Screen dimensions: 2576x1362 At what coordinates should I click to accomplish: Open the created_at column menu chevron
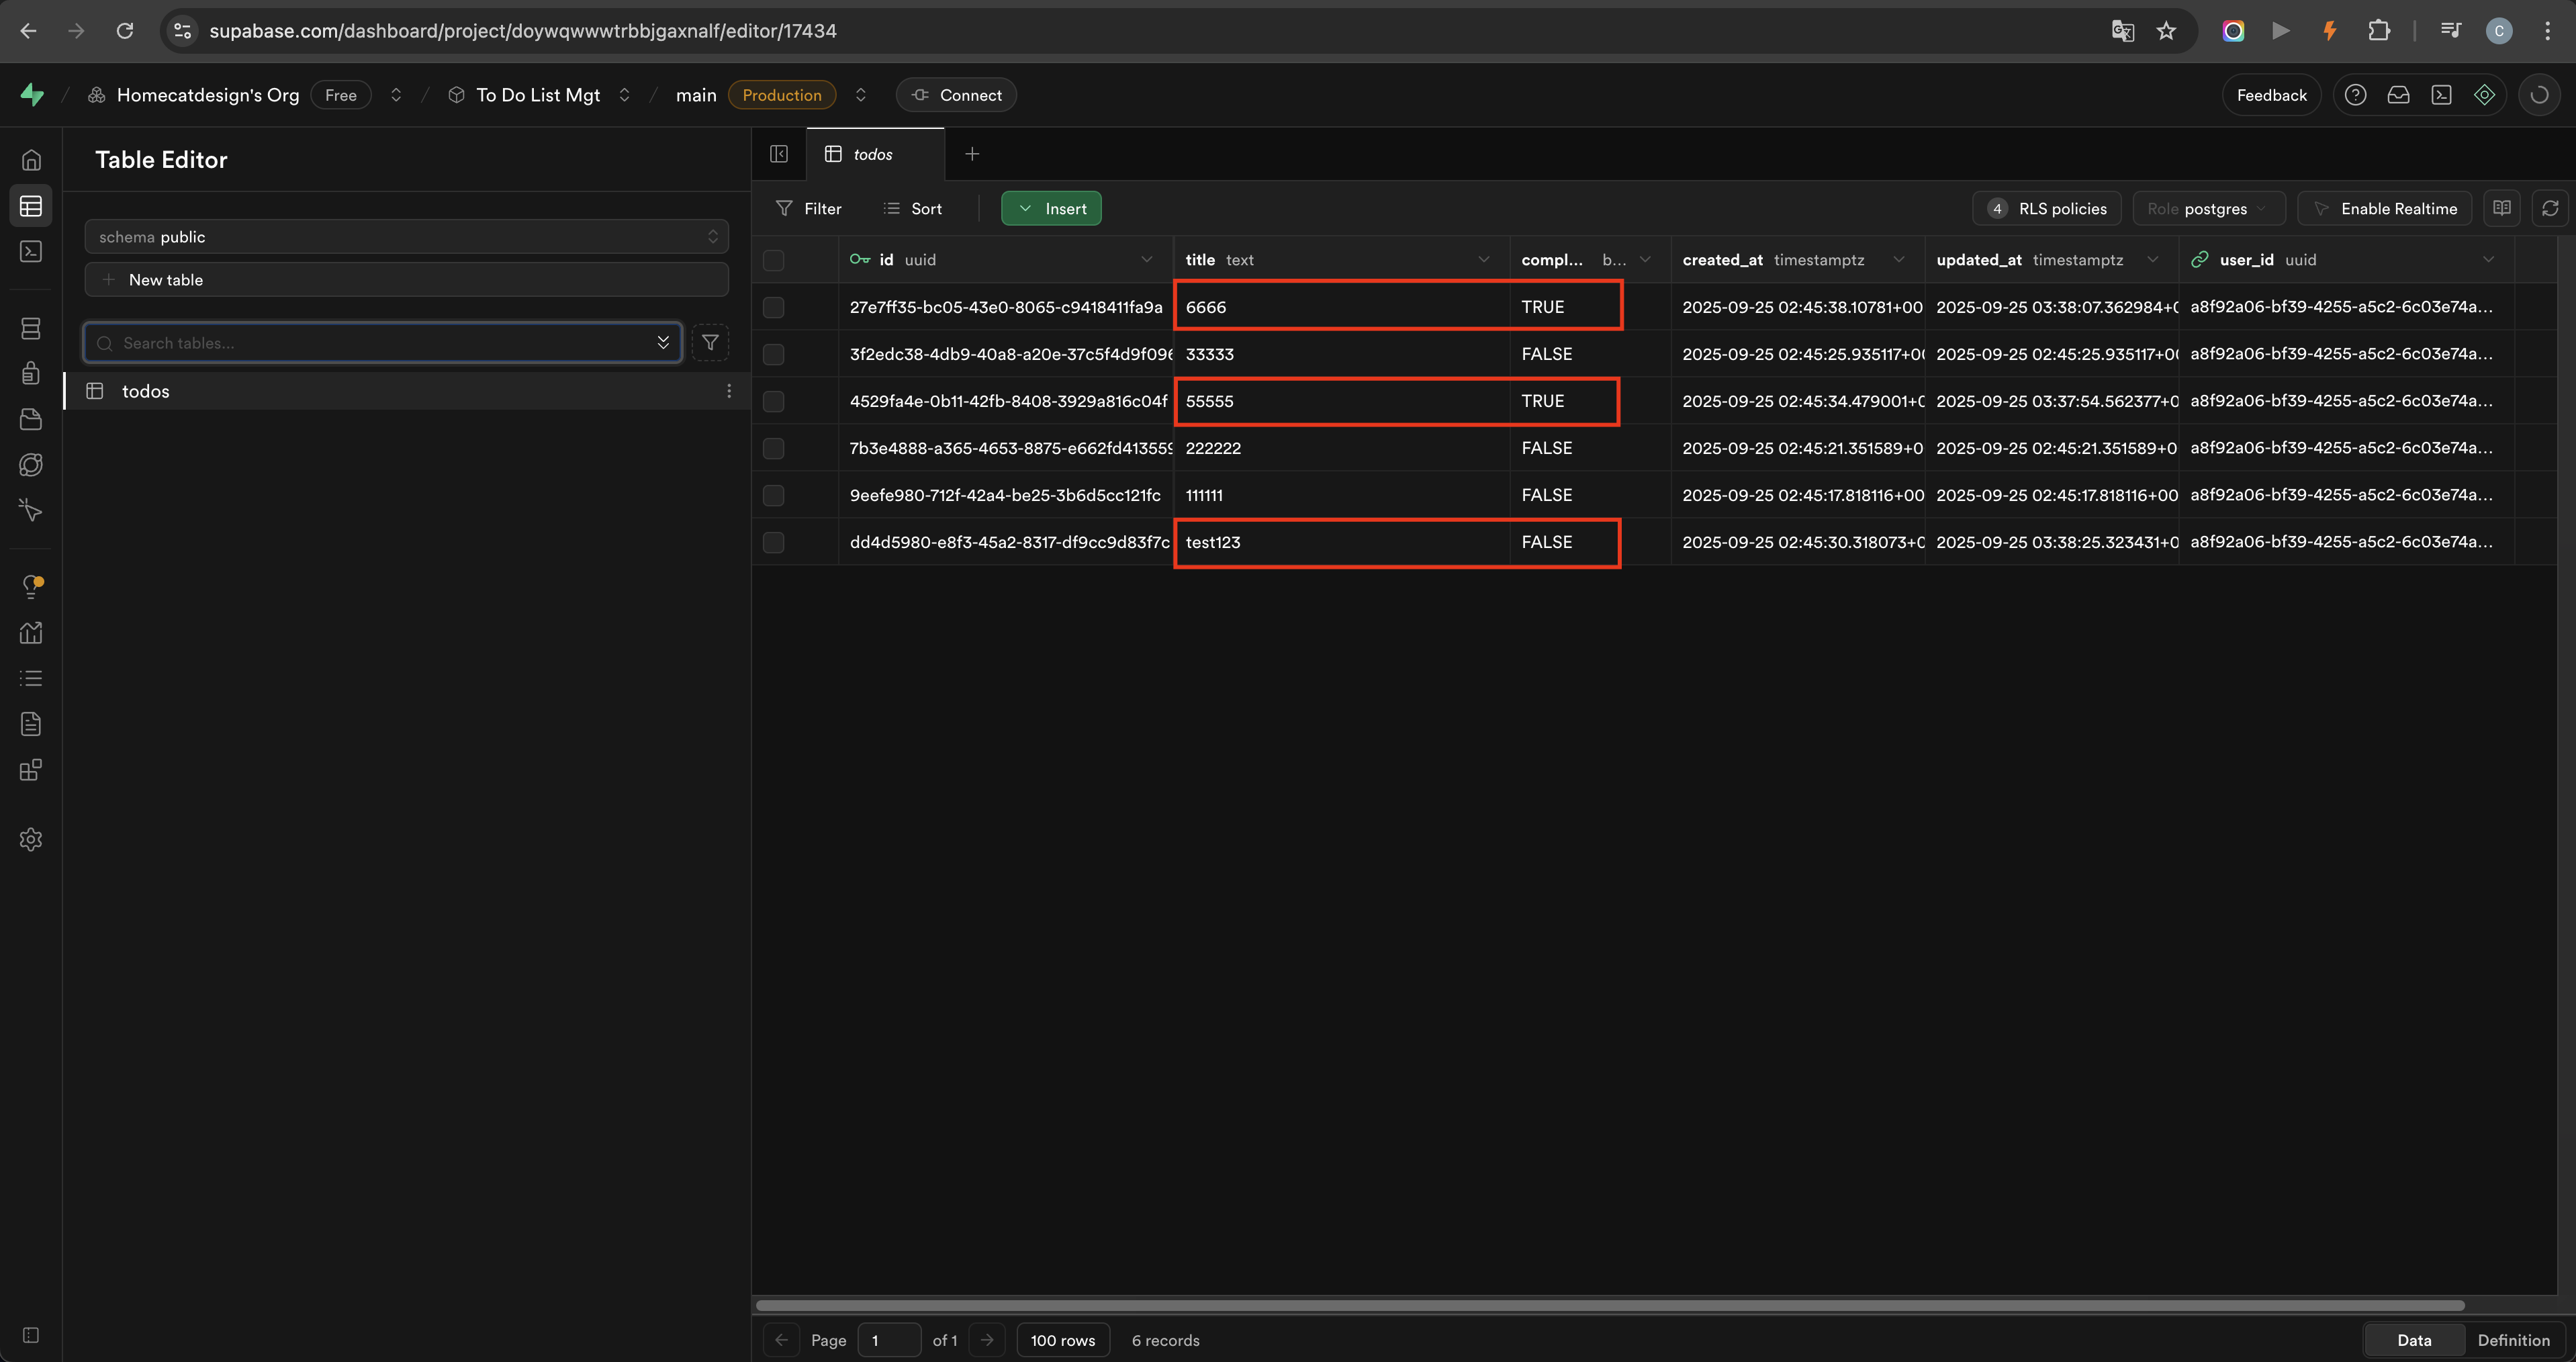1898,260
